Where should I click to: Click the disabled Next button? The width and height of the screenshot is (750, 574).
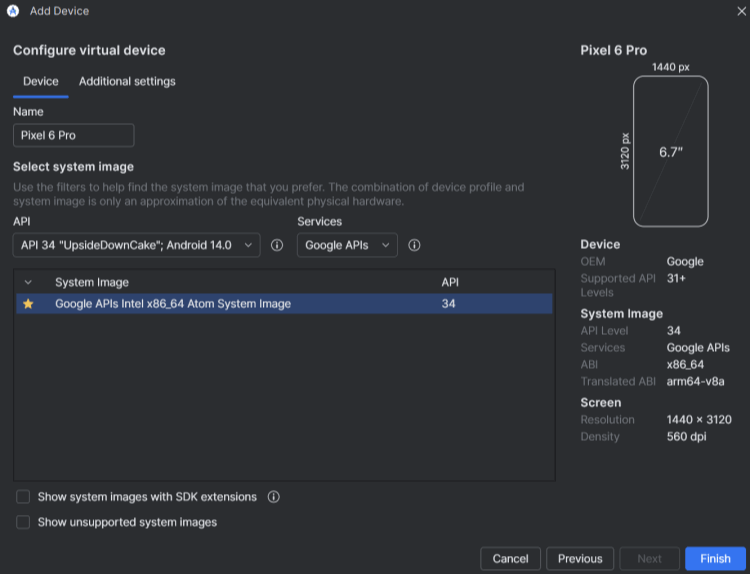tap(650, 559)
